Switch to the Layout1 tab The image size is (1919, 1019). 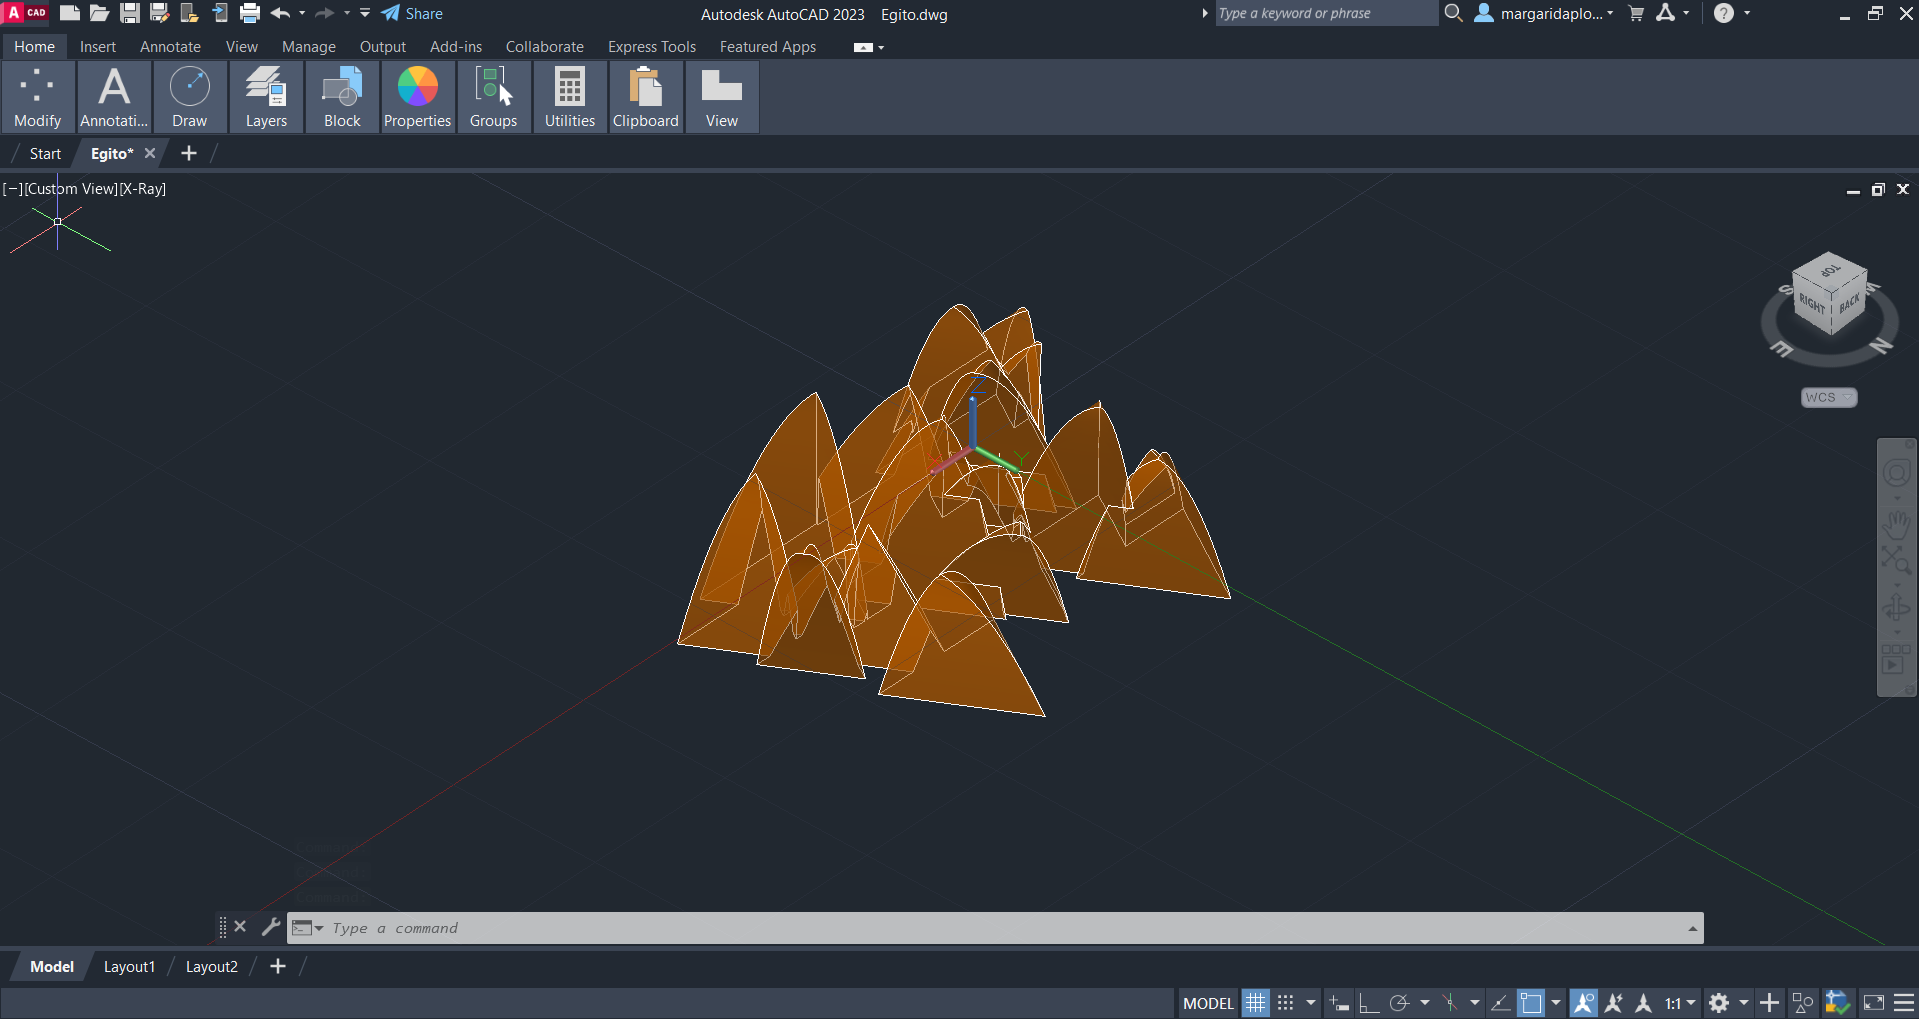click(x=129, y=967)
